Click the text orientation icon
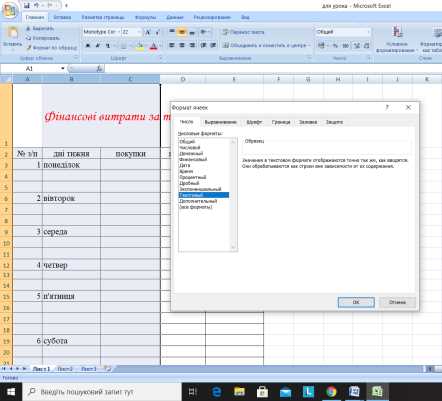The width and height of the screenshot is (442, 401). point(204,32)
